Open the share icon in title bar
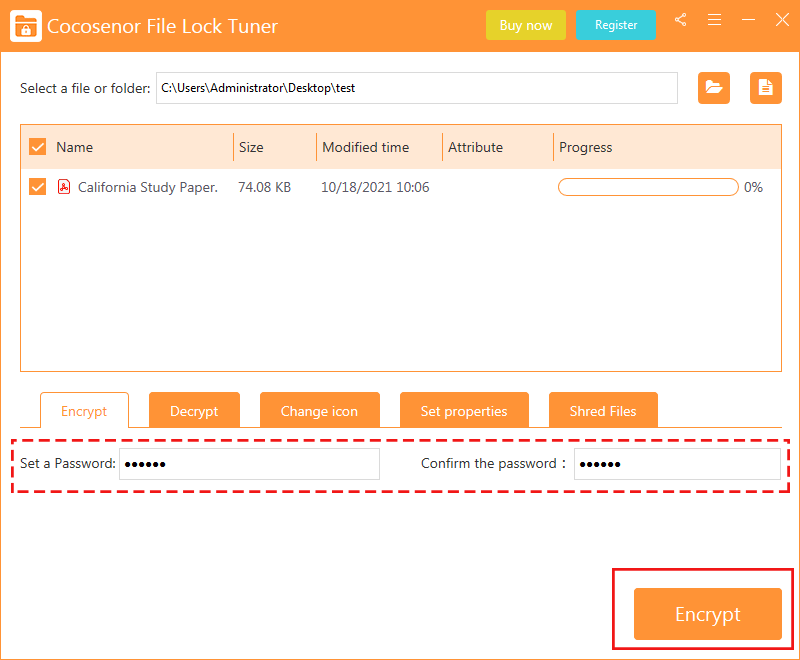 pyautogui.click(x=680, y=20)
